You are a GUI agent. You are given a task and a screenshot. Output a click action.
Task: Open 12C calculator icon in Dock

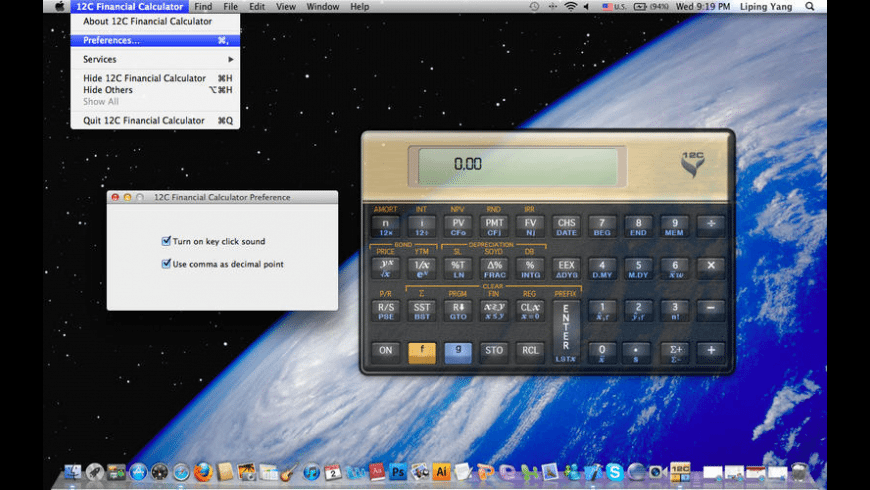coord(680,471)
